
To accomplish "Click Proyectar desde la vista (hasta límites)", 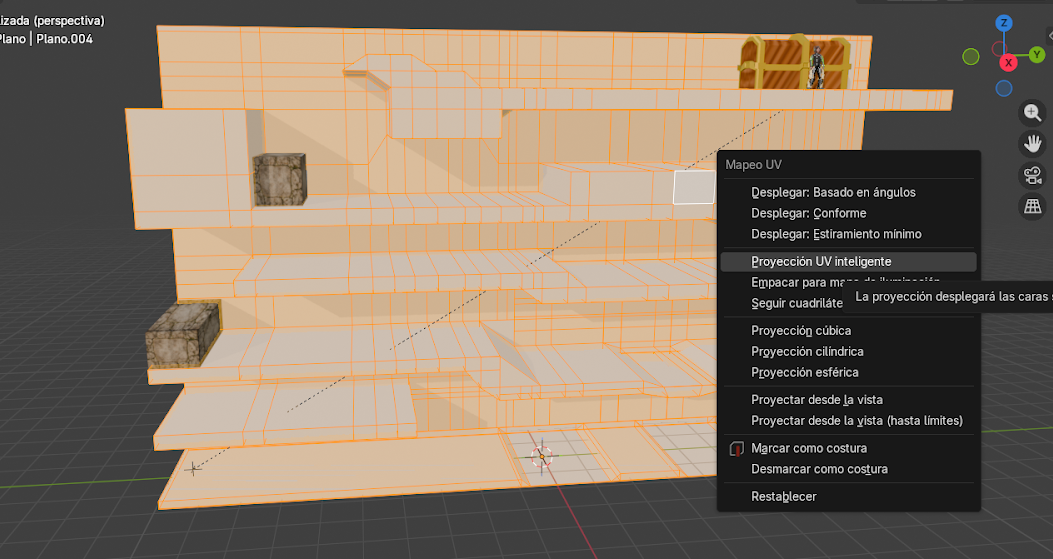I will point(856,420).
